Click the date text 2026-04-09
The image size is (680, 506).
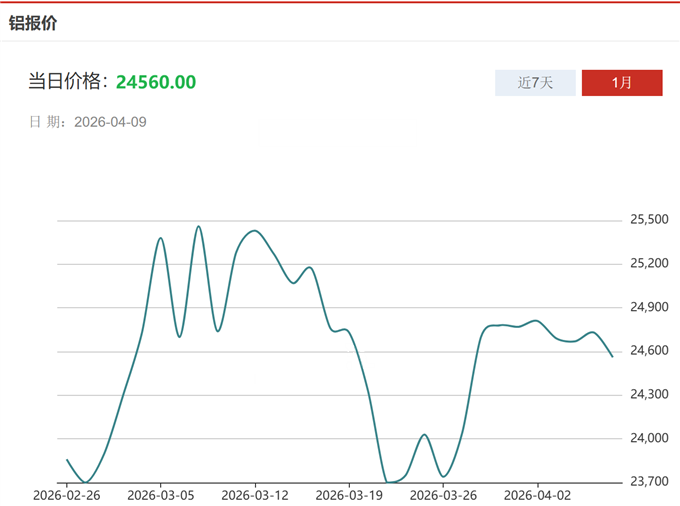tap(110, 122)
